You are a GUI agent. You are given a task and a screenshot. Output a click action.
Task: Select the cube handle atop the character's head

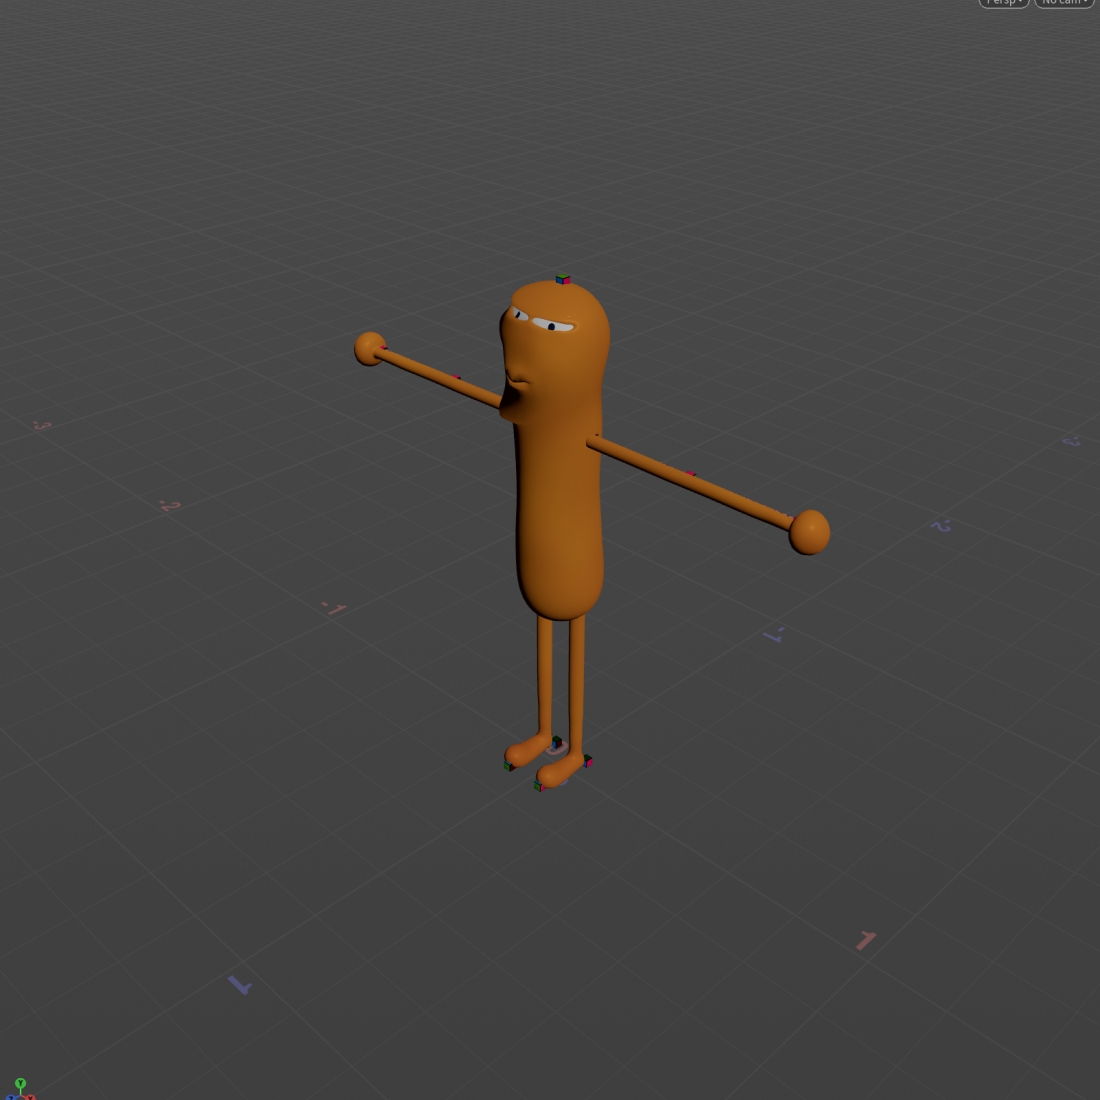tap(563, 279)
